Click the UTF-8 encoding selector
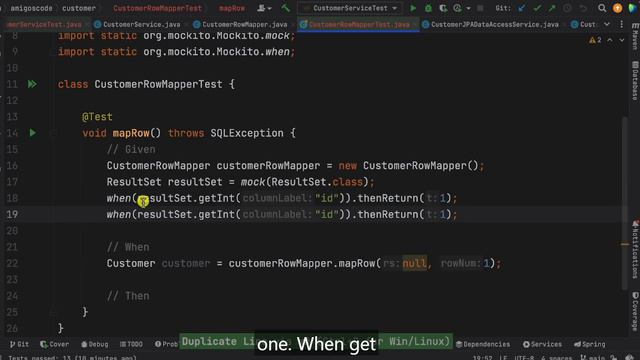The image size is (640, 360). [524, 358]
